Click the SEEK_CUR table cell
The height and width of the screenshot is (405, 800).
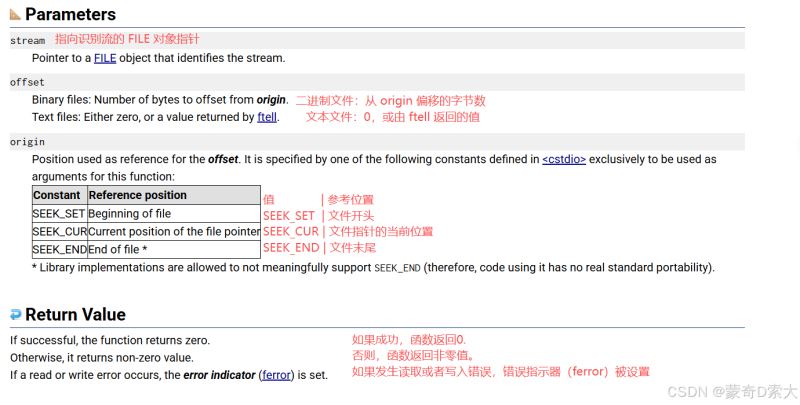tap(60, 232)
